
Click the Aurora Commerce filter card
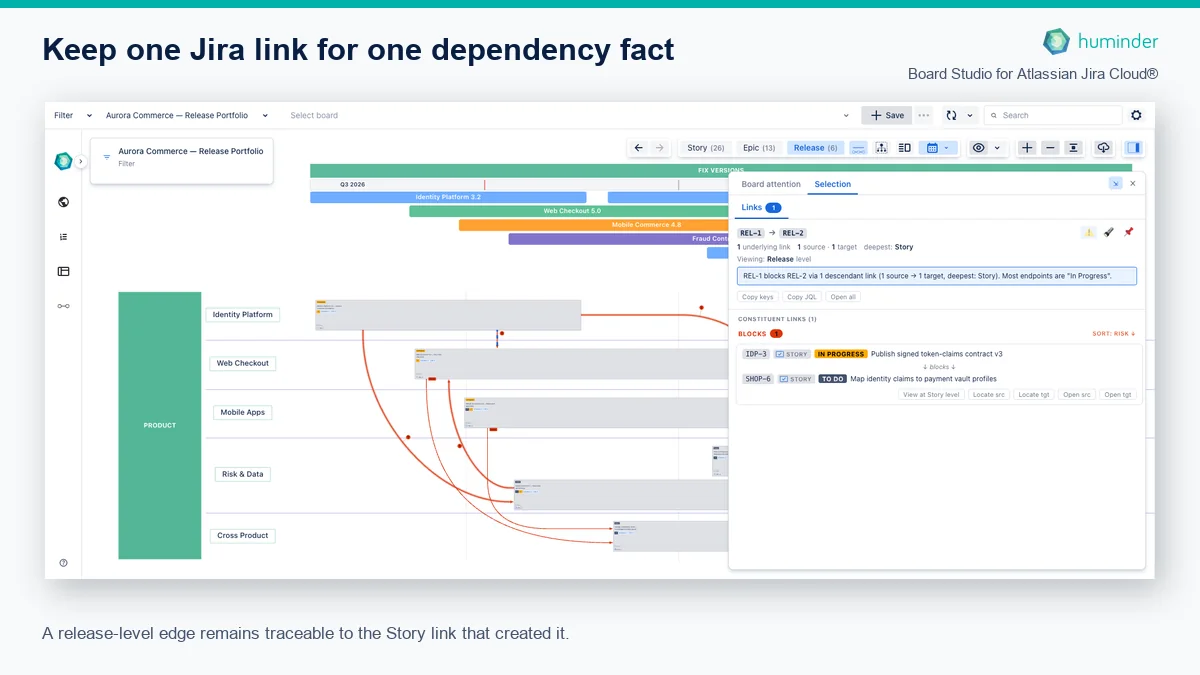click(x=182, y=161)
